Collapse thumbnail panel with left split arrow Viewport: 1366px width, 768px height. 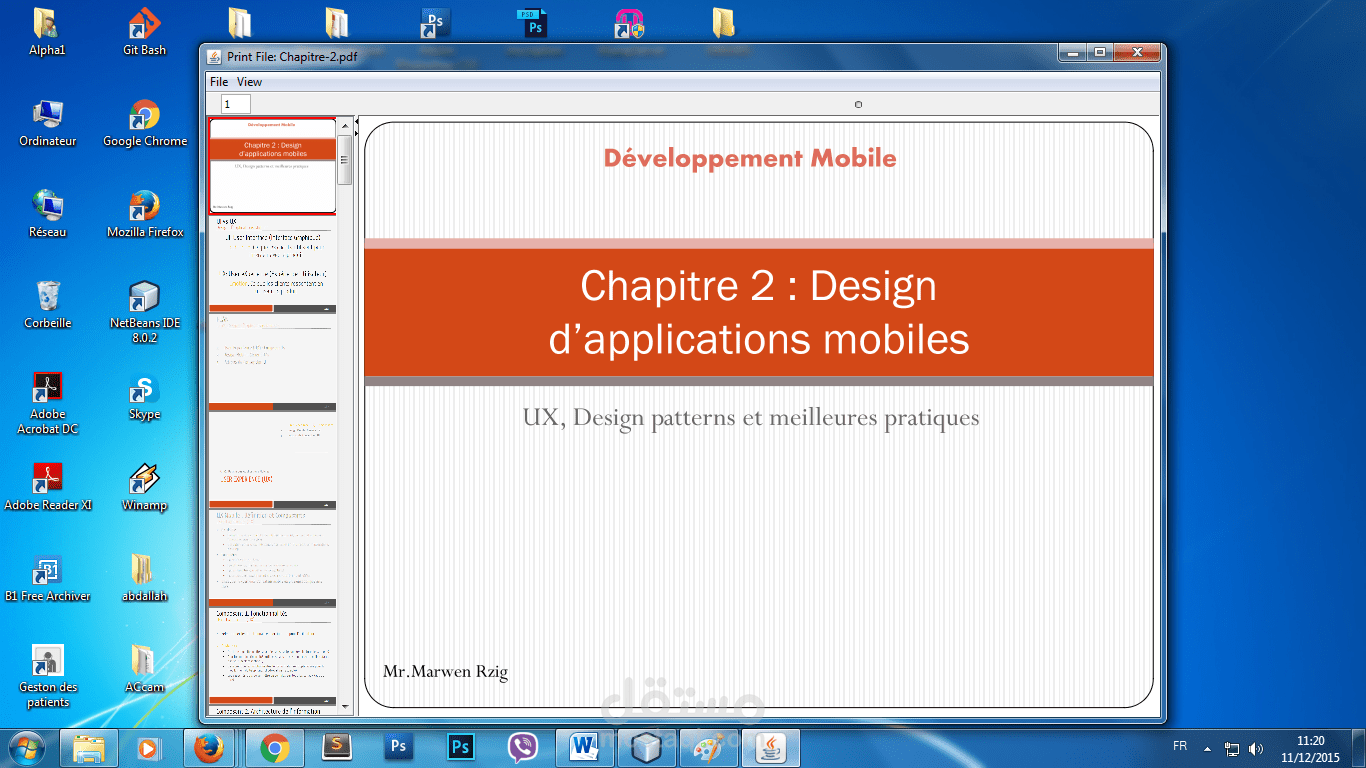[357, 121]
